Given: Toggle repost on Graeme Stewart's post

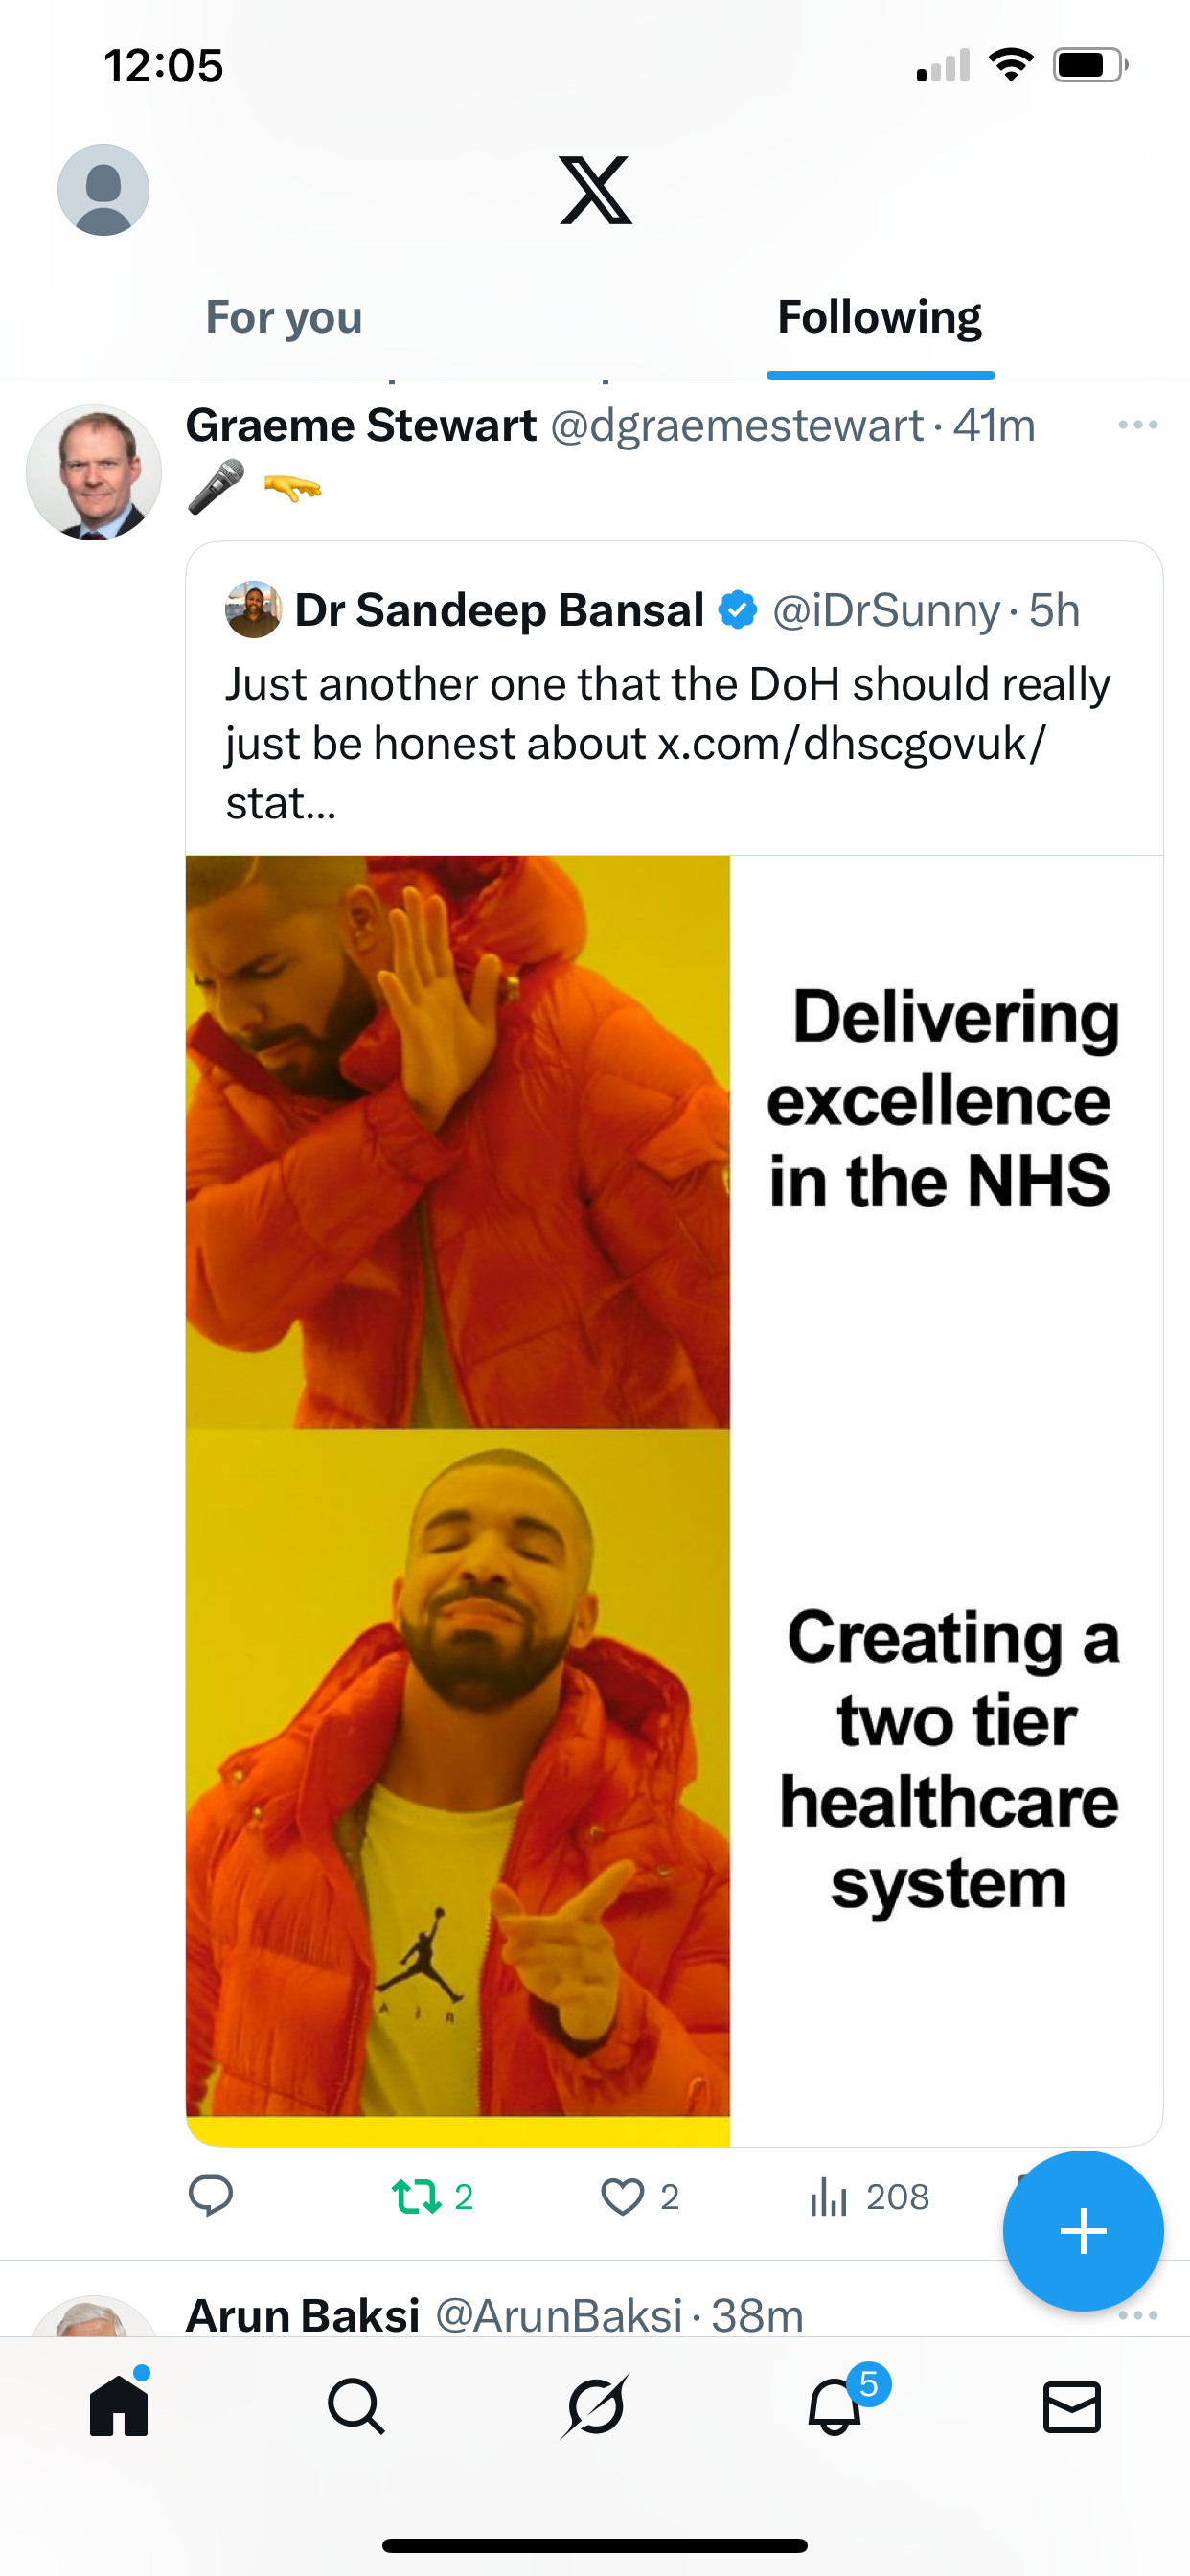Looking at the screenshot, I should [432, 2197].
